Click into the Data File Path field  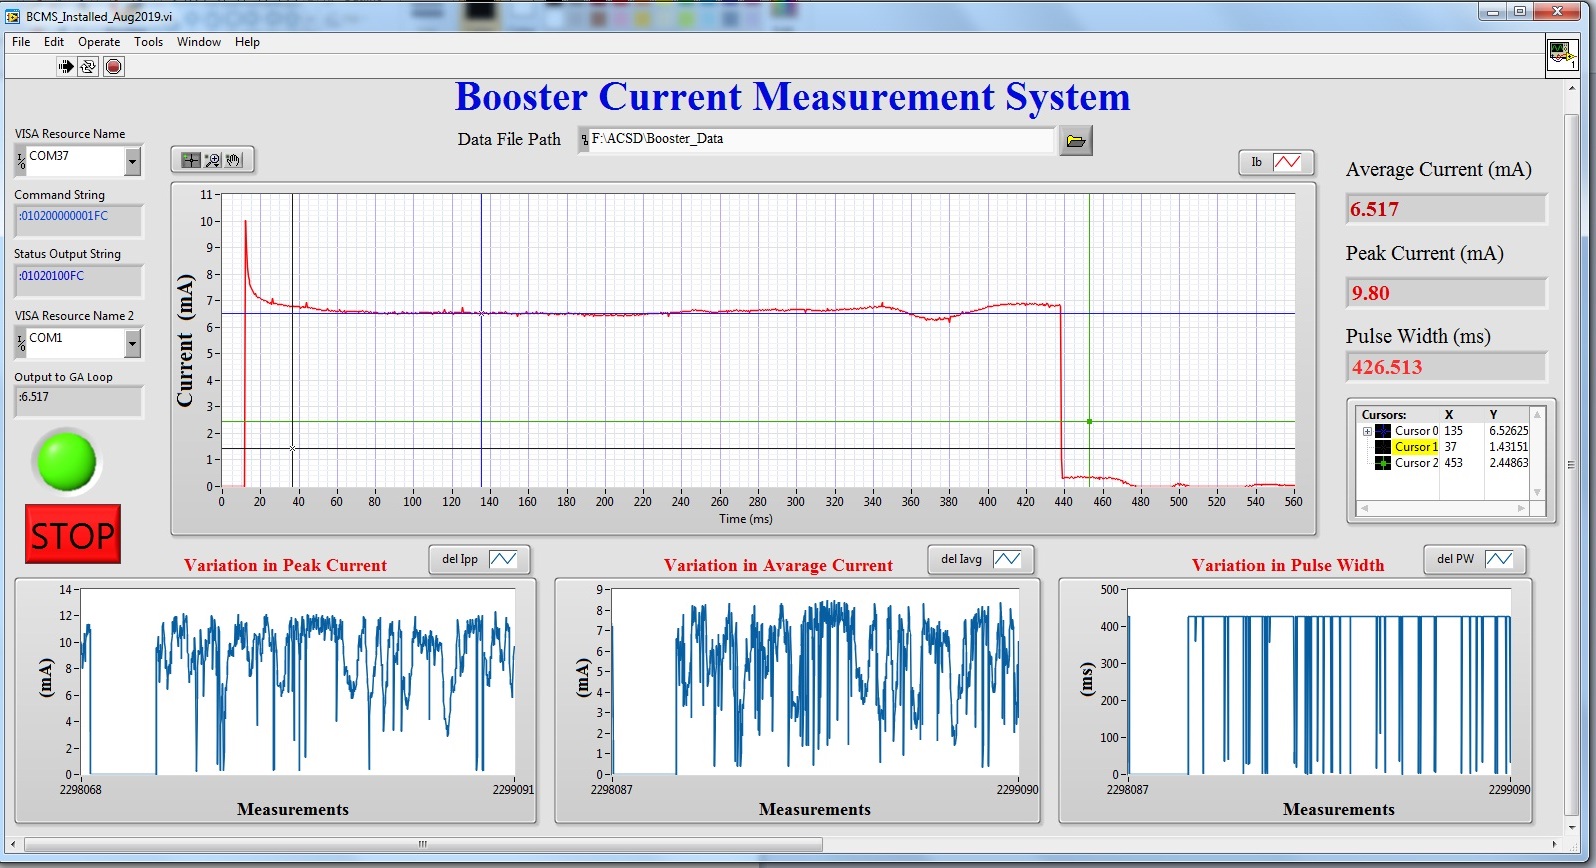tap(822, 140)
